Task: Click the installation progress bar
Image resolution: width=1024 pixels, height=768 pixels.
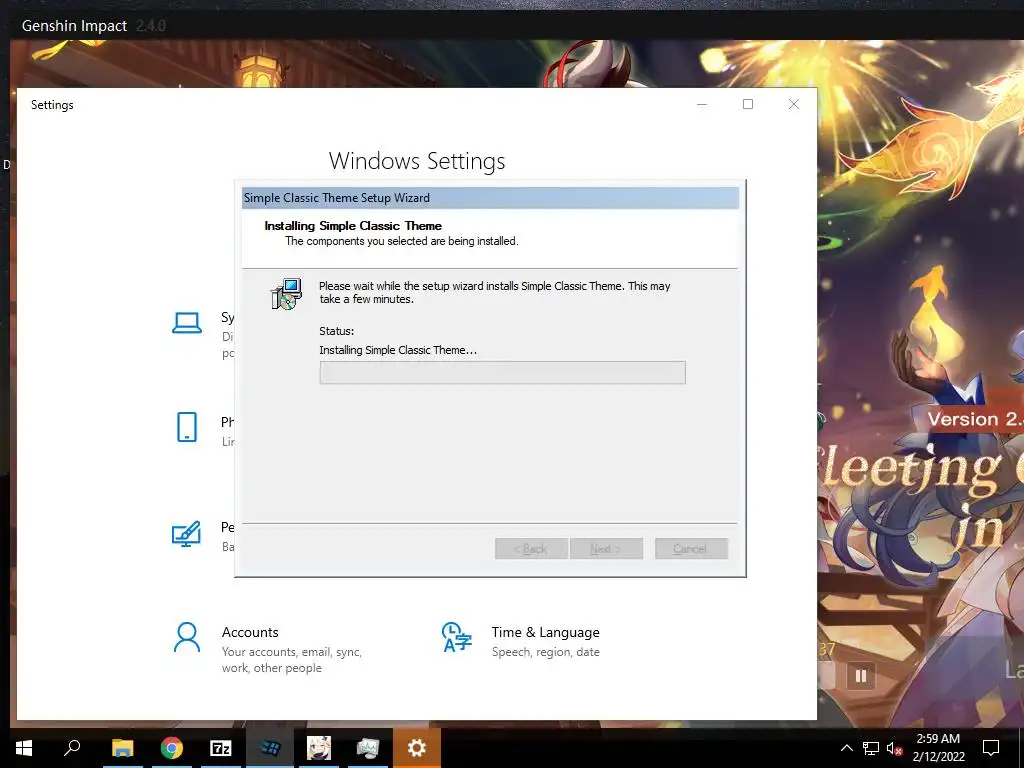Action: [502, 372]
